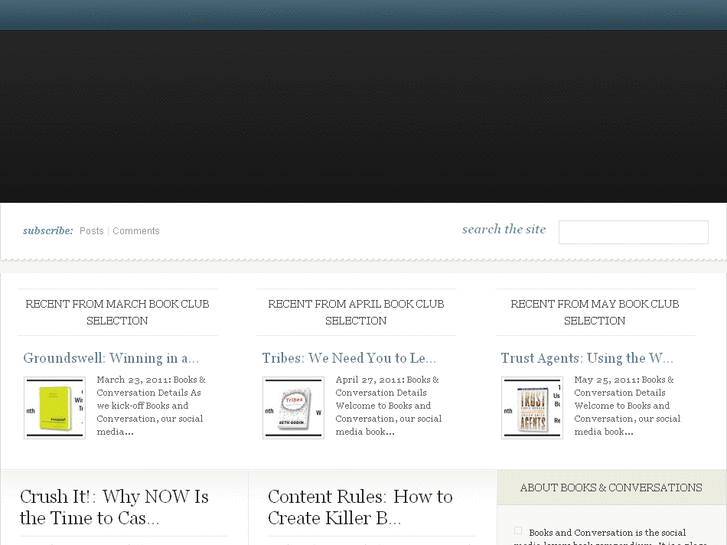727x545 pixels.
Task: Click the 'About Books & Conversations' heading
Action: tap(611, 487)
